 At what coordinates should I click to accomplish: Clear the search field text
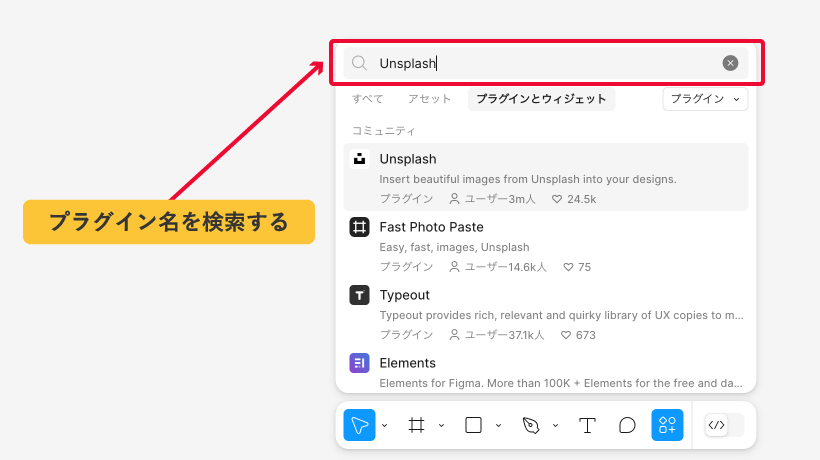click(731, 63)
